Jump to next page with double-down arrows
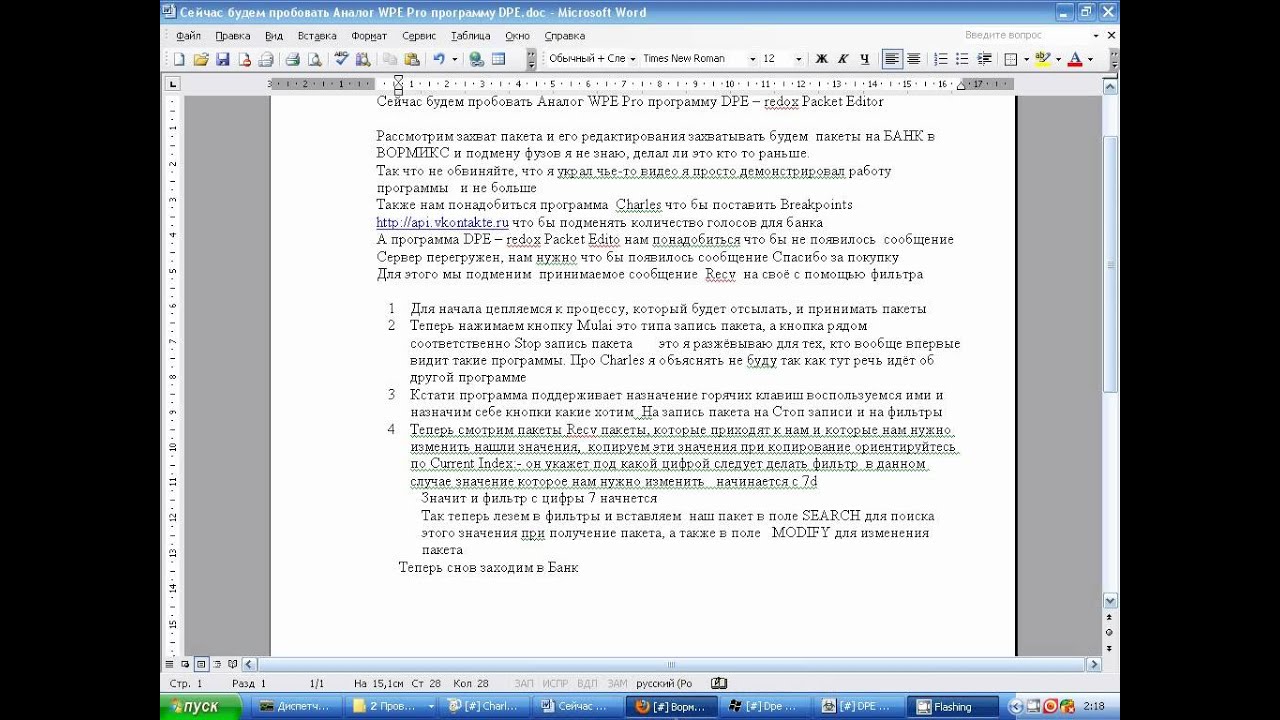The height and width of the screenshot is (720, 1280). pyautogui.click(x=1110, y=648)
